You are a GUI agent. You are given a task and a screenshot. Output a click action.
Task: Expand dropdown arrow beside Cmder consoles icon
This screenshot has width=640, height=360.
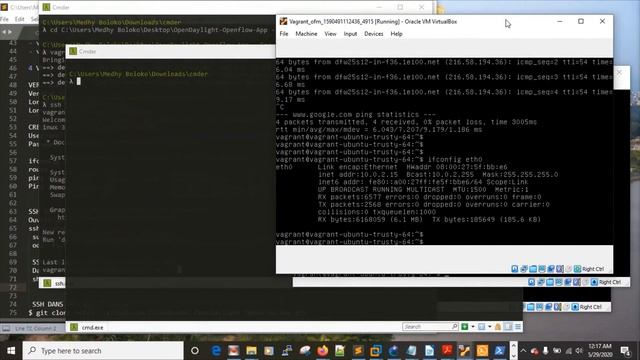point(489,327)
